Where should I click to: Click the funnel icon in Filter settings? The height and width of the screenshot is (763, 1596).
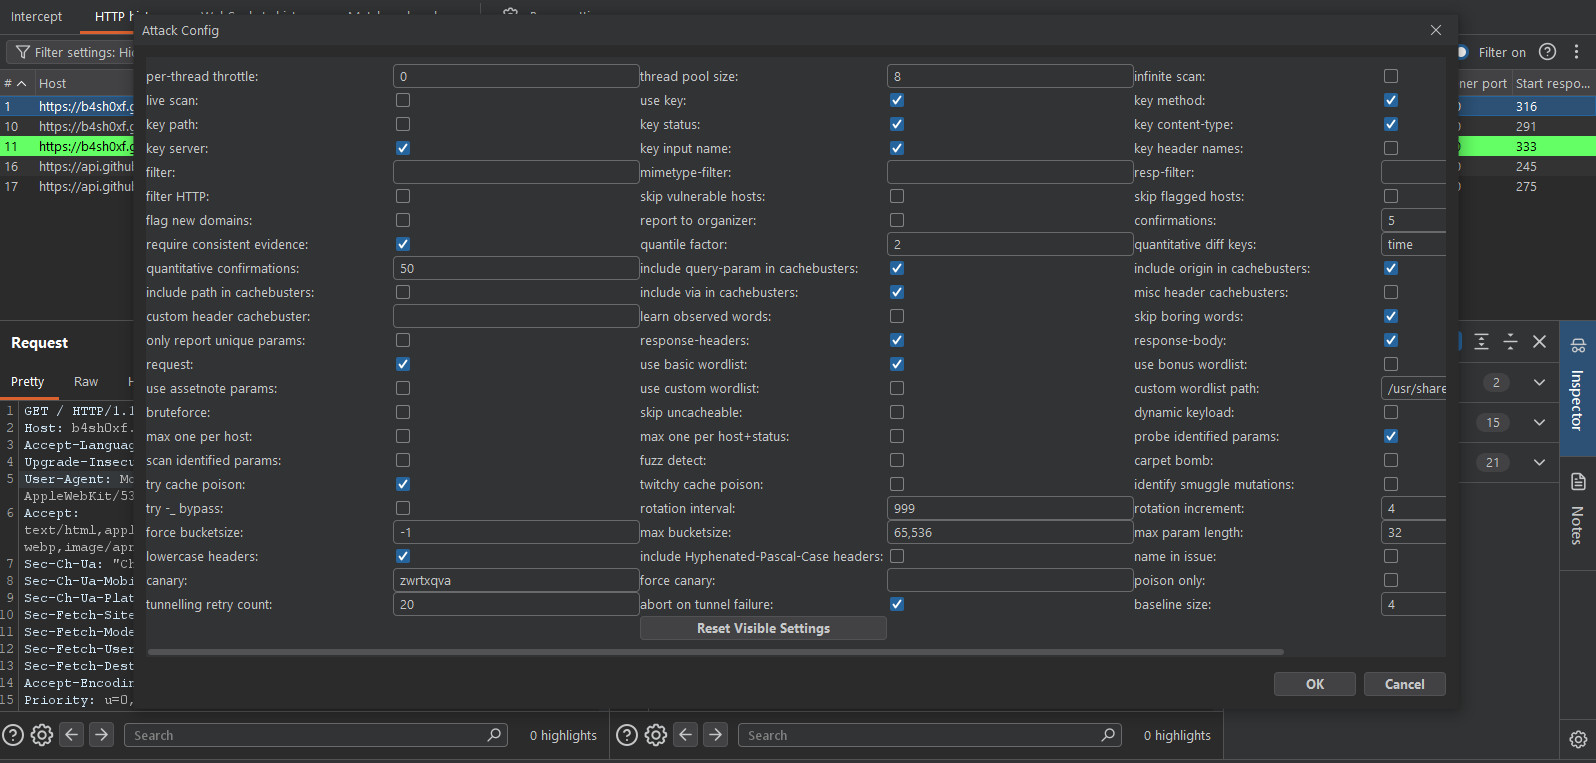(22, 52)
